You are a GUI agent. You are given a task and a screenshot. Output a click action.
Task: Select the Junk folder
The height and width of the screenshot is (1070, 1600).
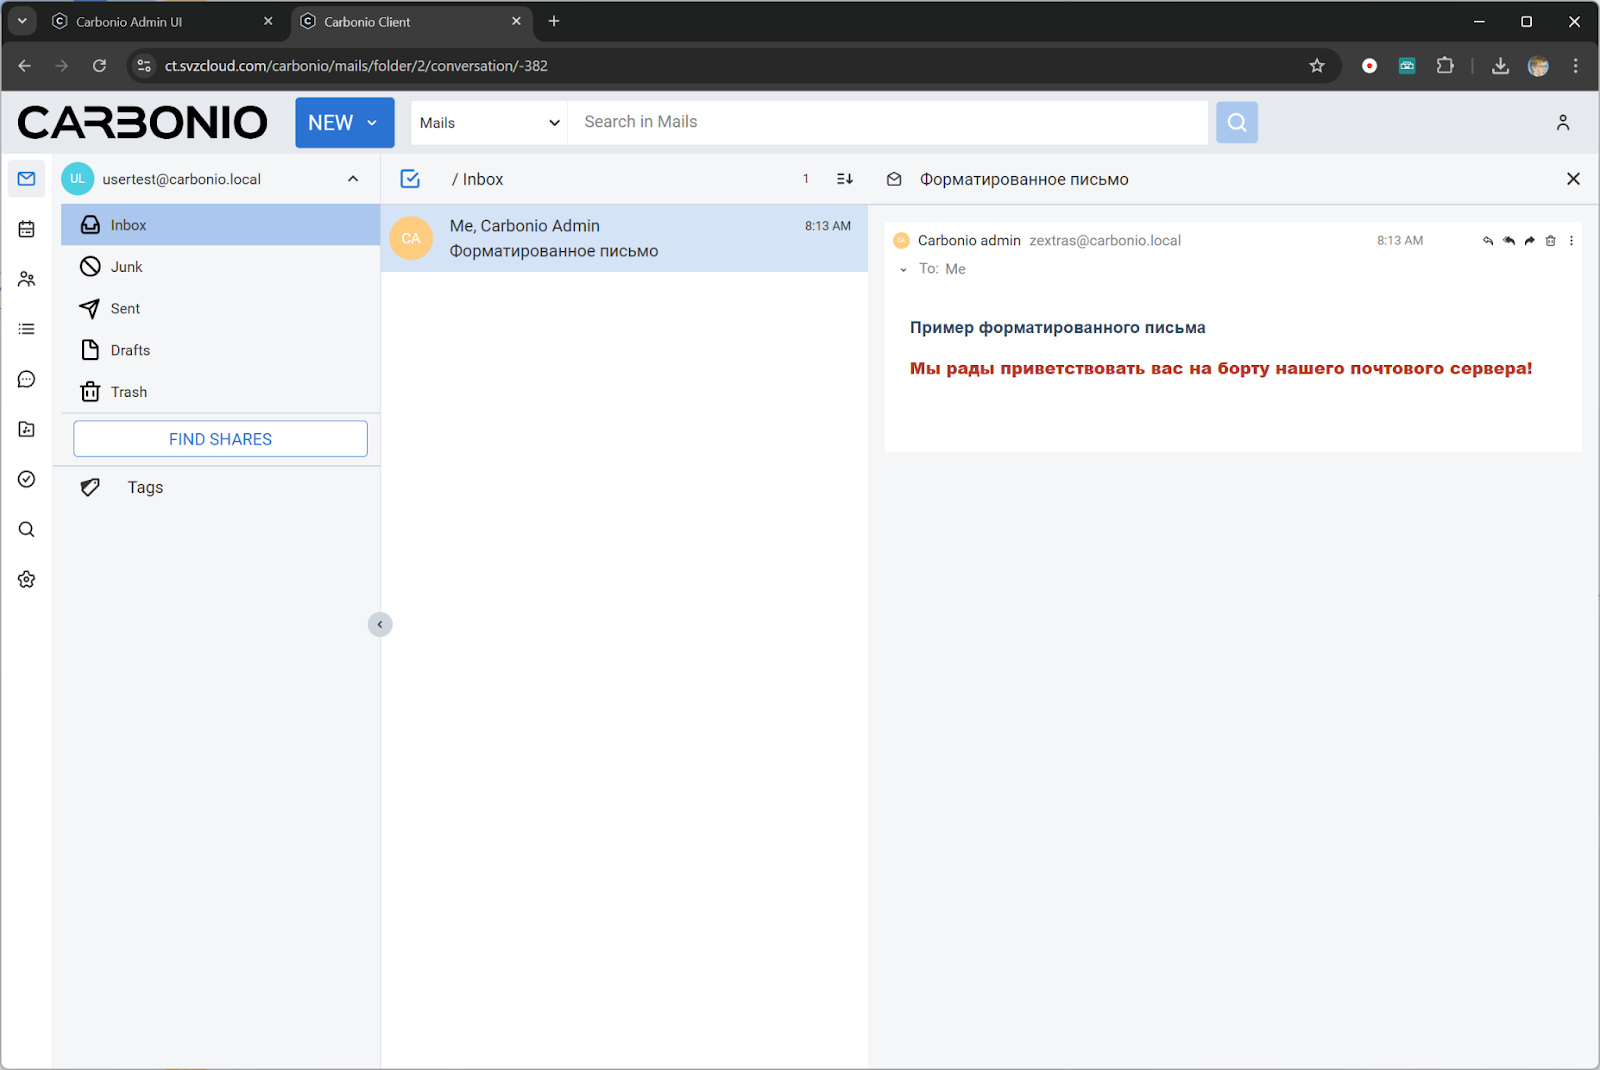coord(220,267)
